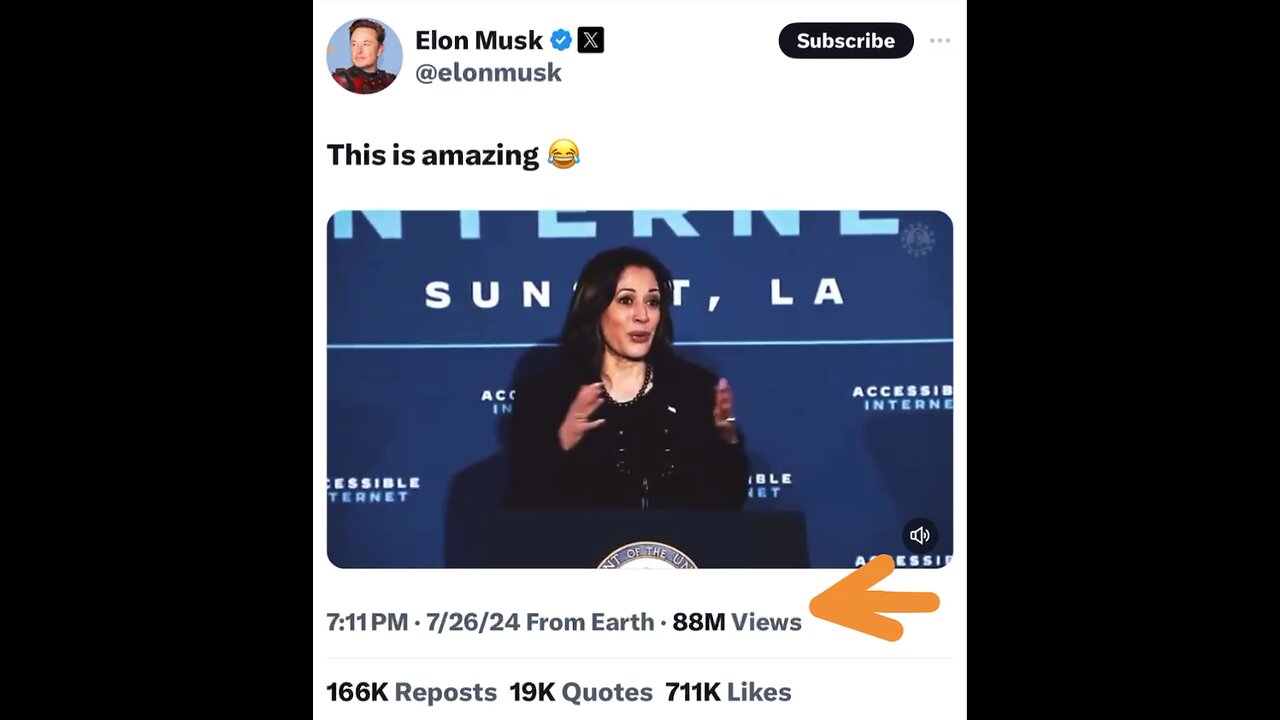Open the Elon Musk display name link
1280x720 pixels.
pos(479,40)
